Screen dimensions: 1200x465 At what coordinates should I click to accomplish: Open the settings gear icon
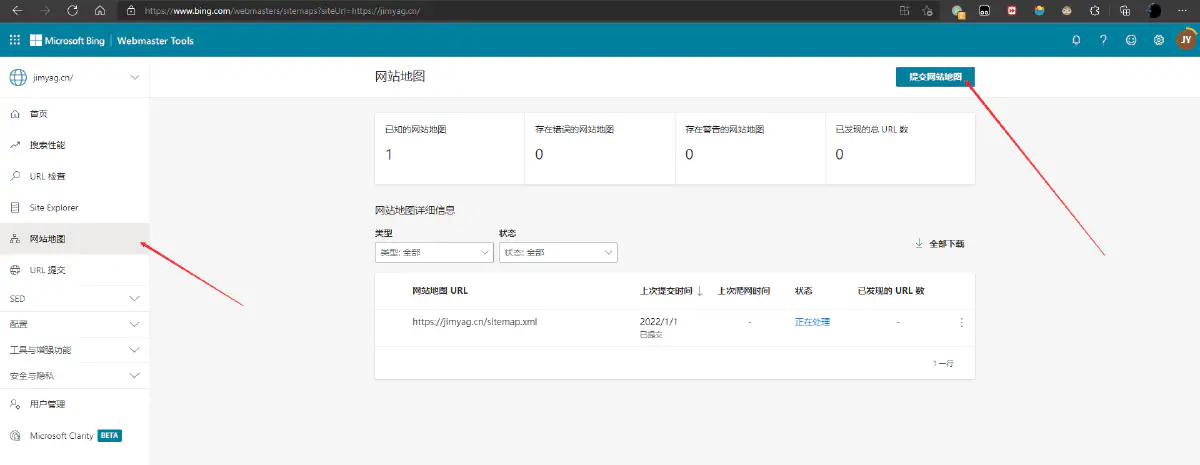pos(1158,41)
